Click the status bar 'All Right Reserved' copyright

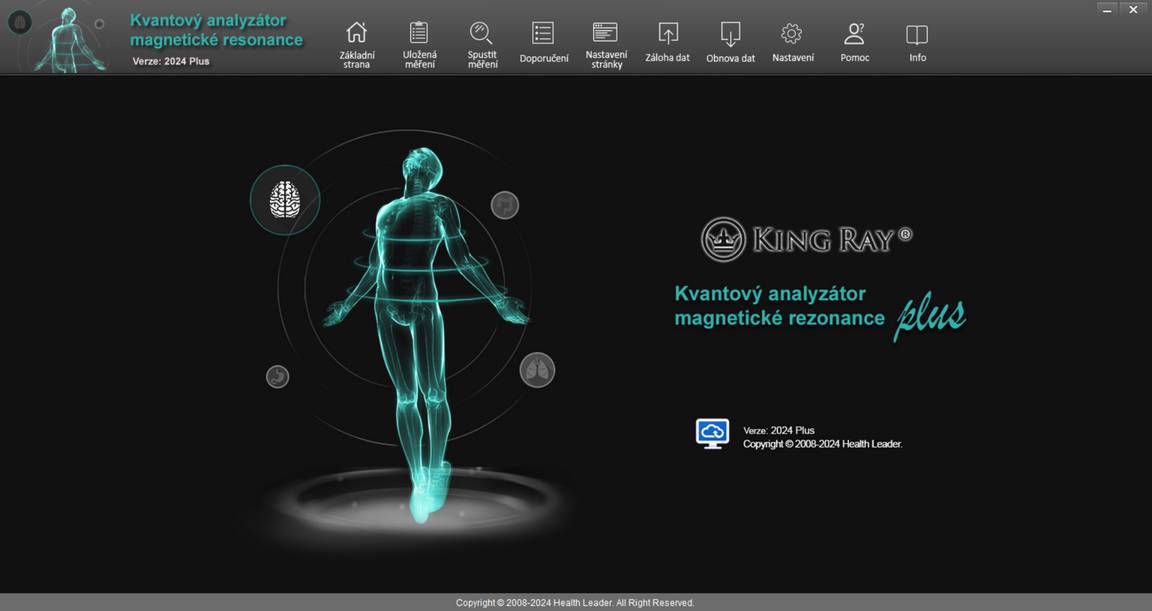click(x=575, y=603)
